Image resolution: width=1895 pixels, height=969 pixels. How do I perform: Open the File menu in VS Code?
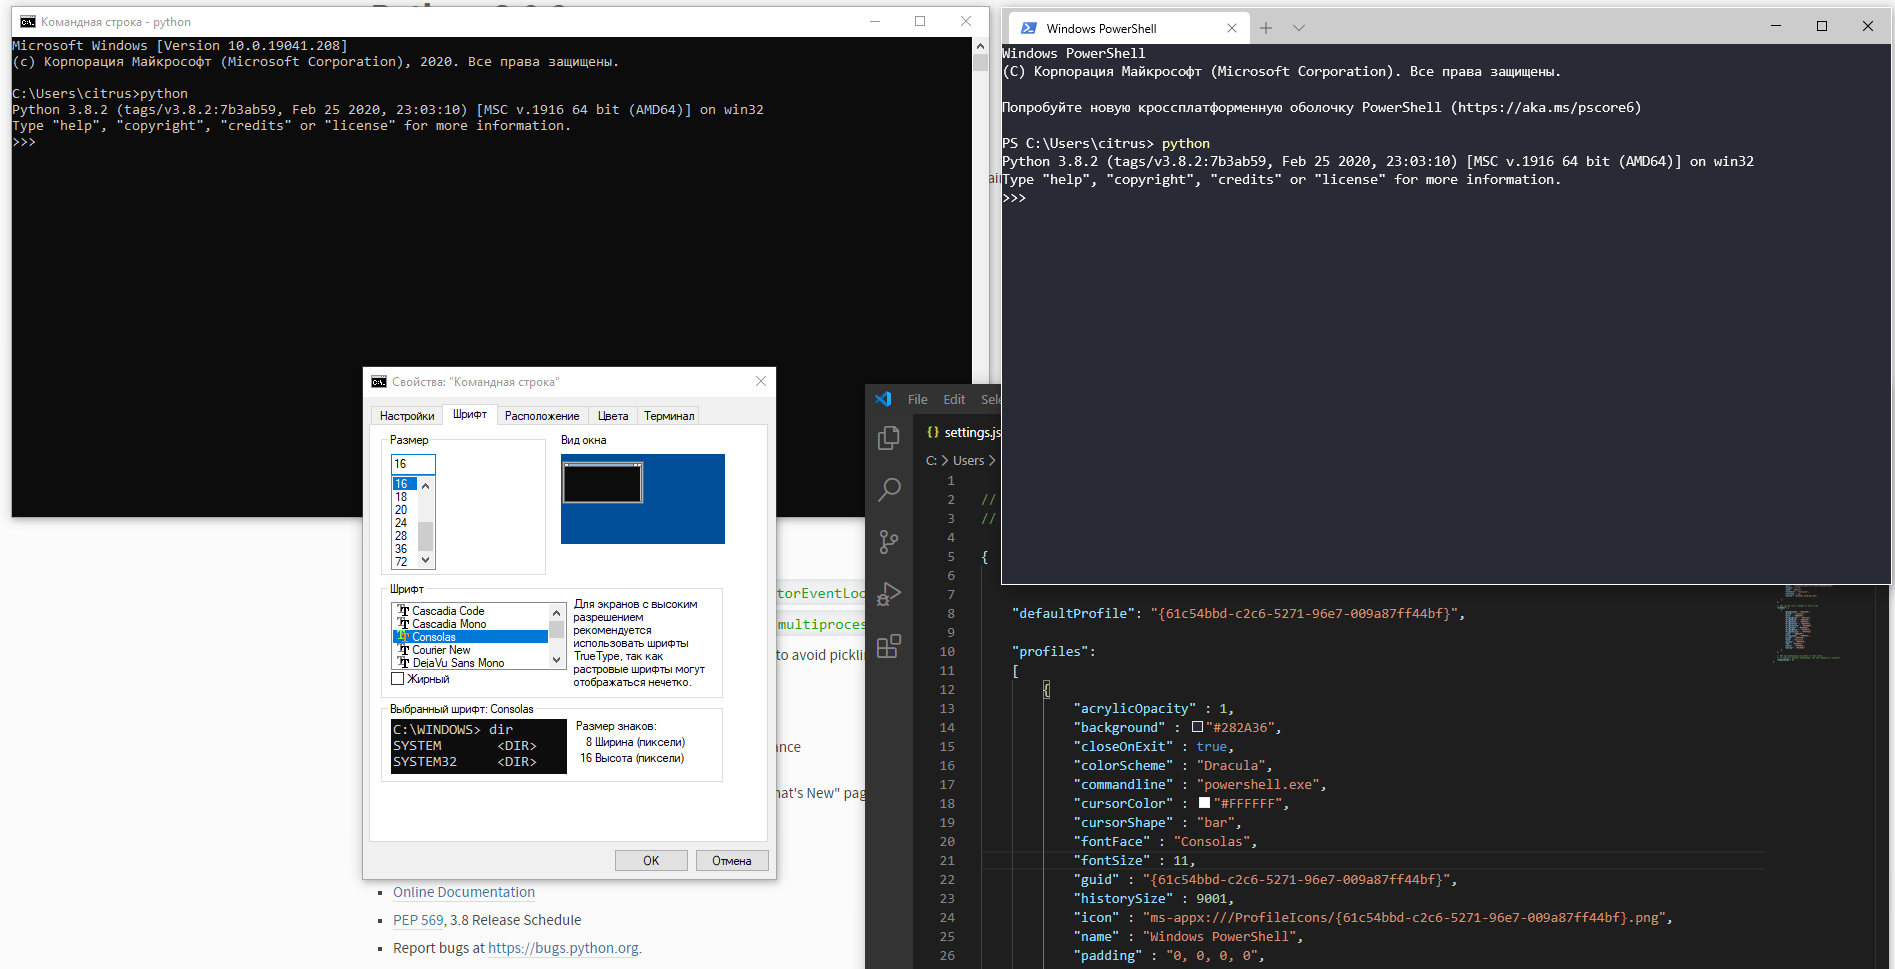tap(917, 399)
